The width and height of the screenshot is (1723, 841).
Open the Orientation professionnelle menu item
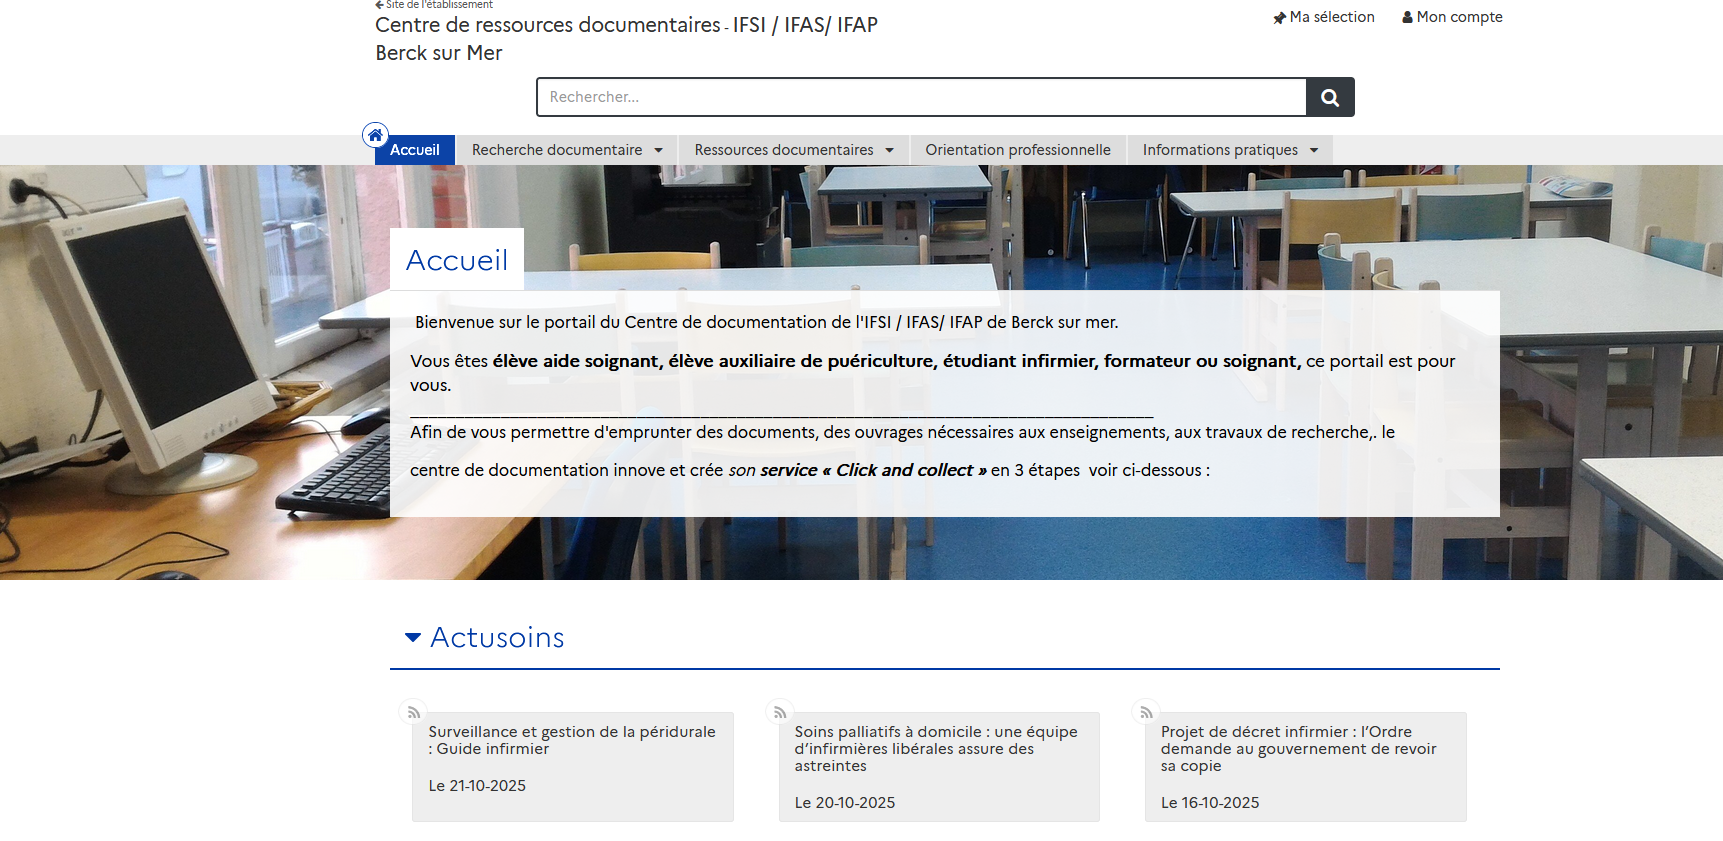click(1017, 150)
